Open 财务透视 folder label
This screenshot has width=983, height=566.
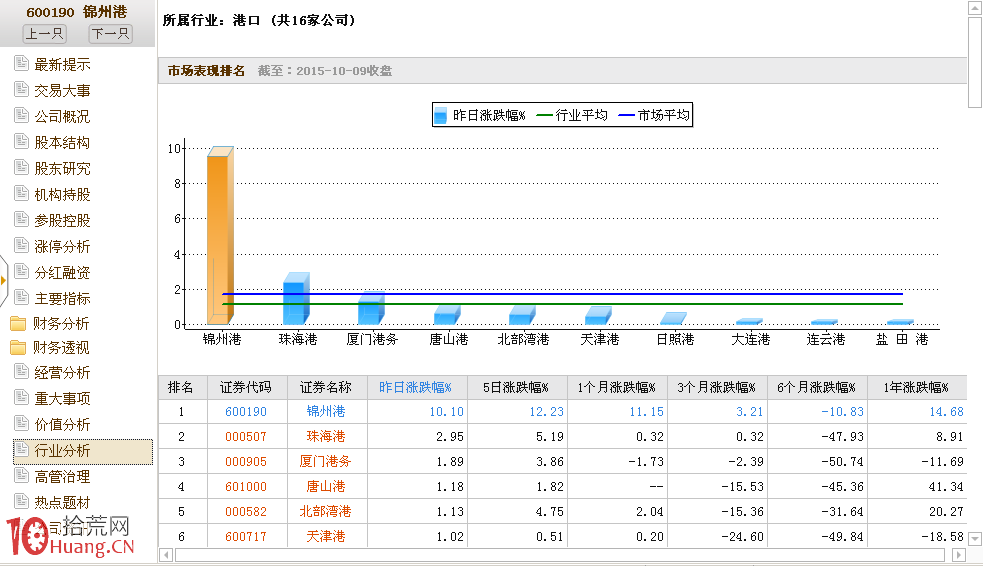61,347
